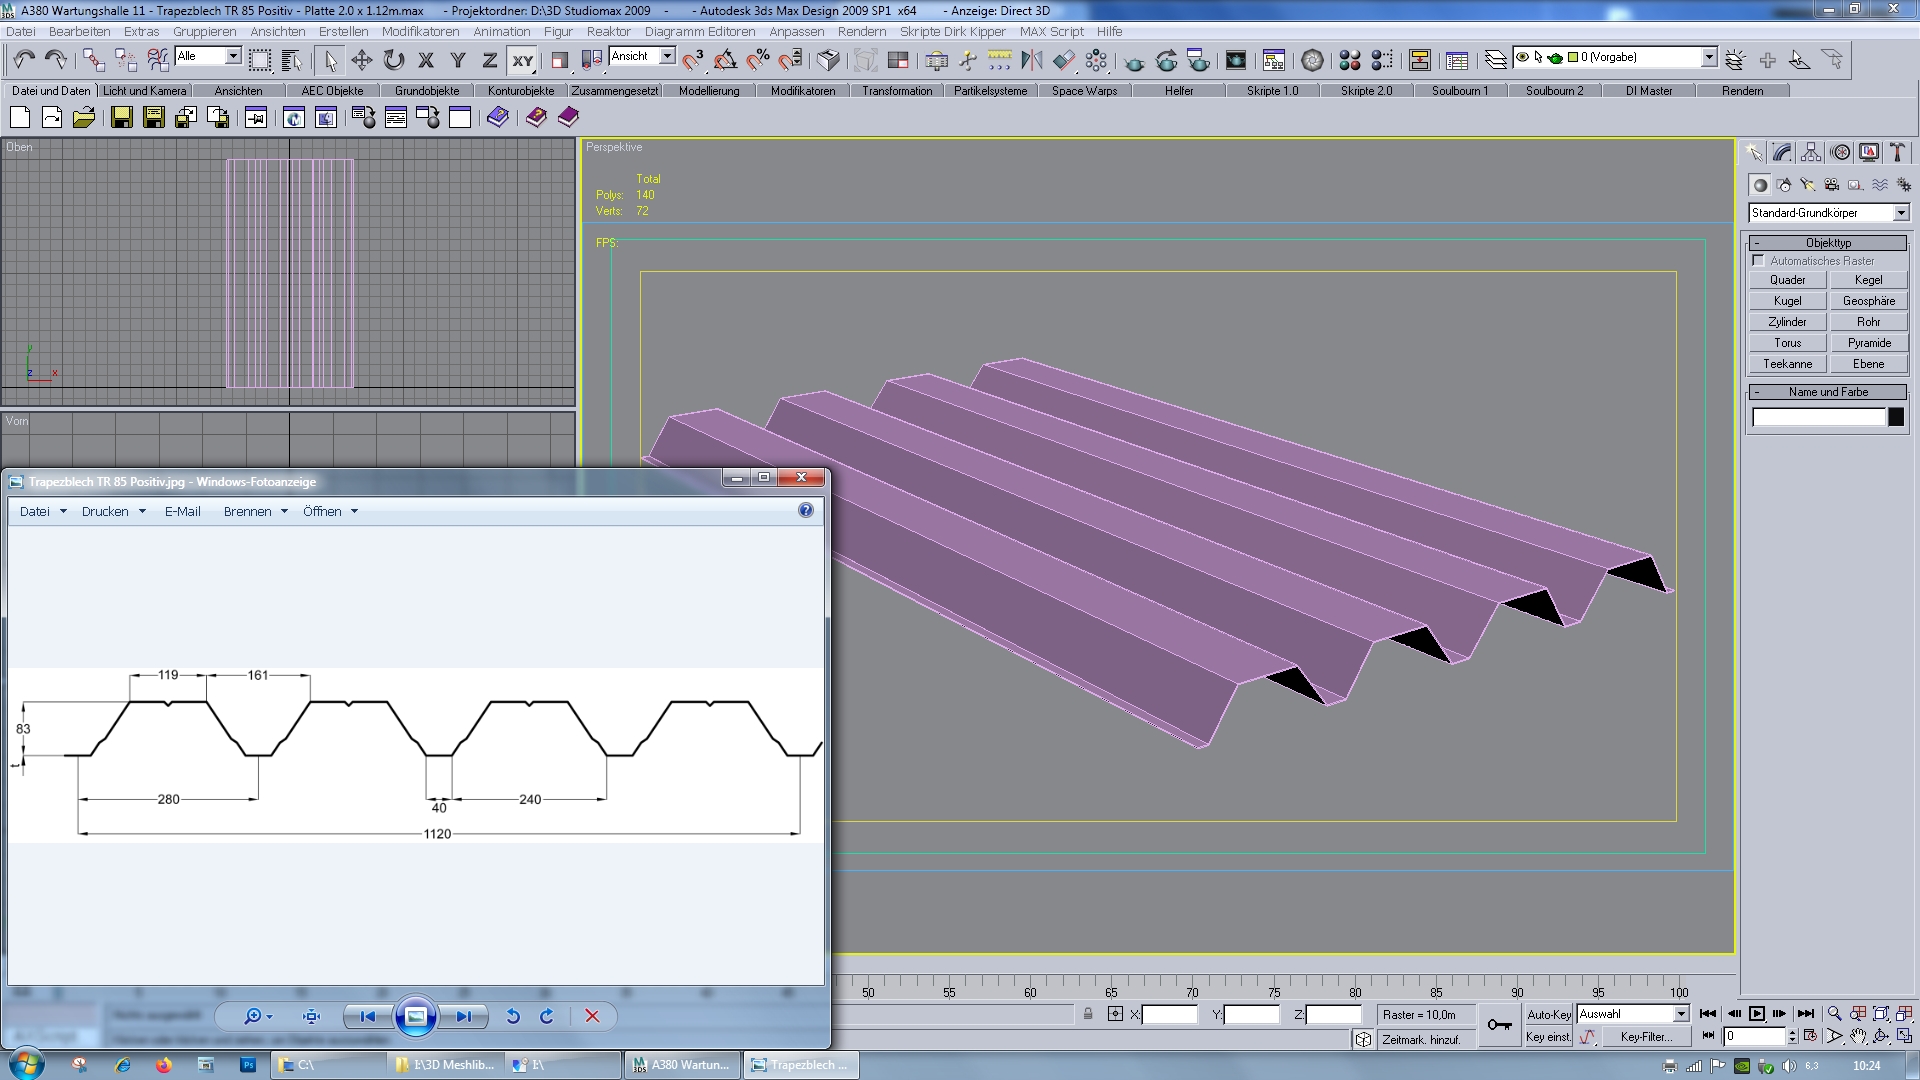Click the black object color swatch

tap(1896, 418)
